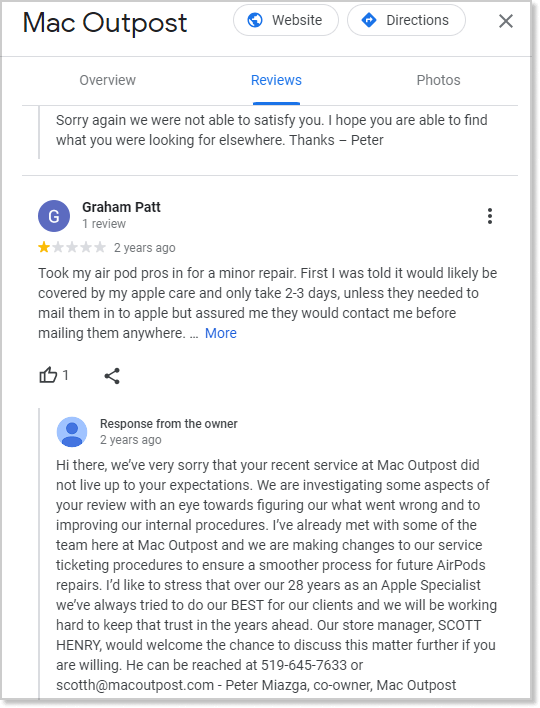
Task: Switch to the Overview tab
Action: pyautogui.click(x=107, y=80)
